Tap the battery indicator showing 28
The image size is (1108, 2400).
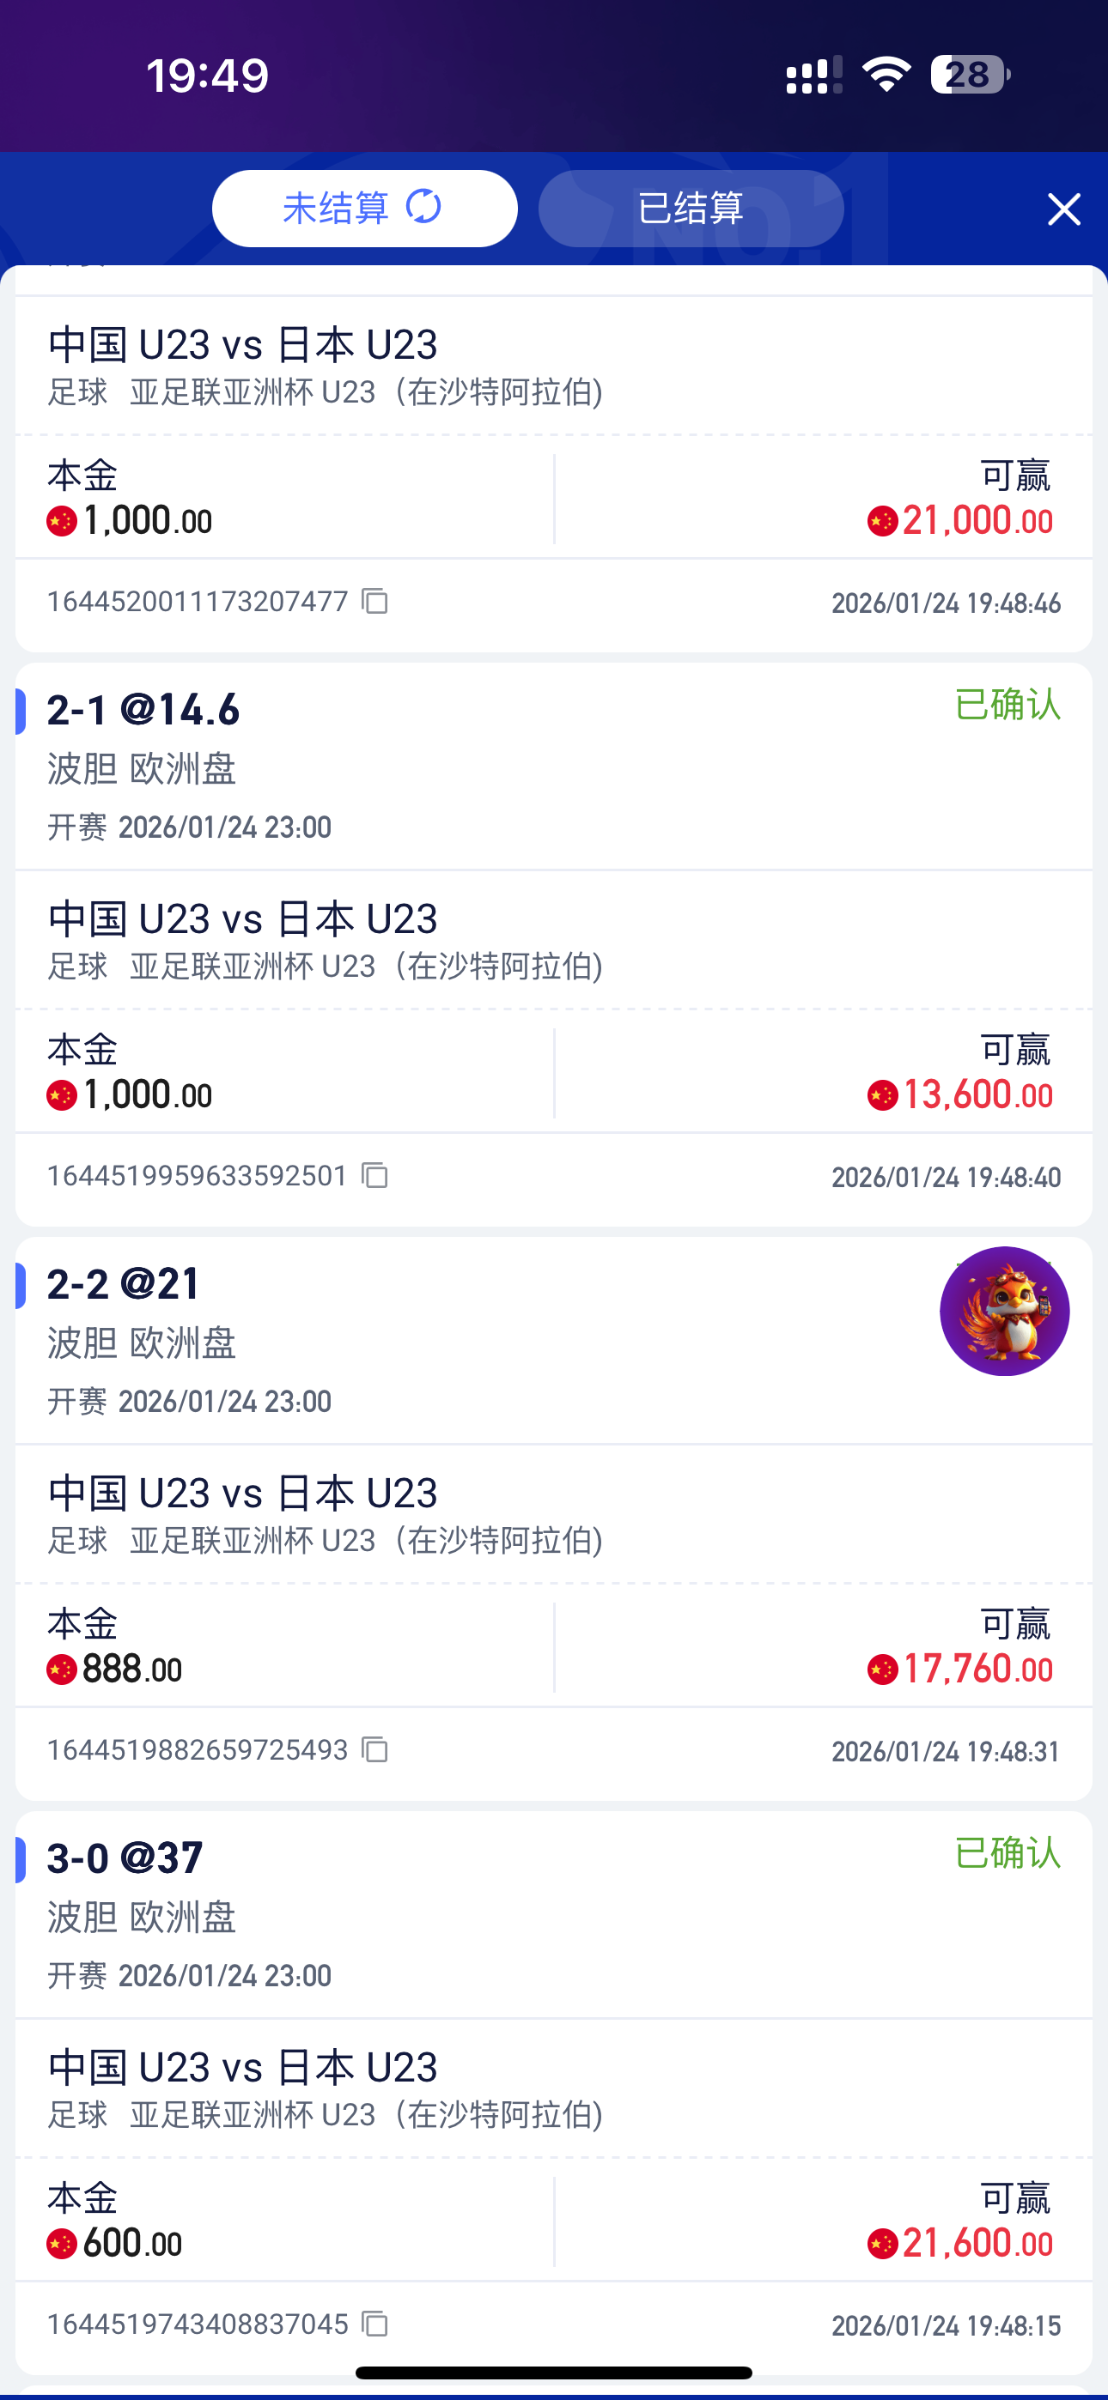pos(969,75)
